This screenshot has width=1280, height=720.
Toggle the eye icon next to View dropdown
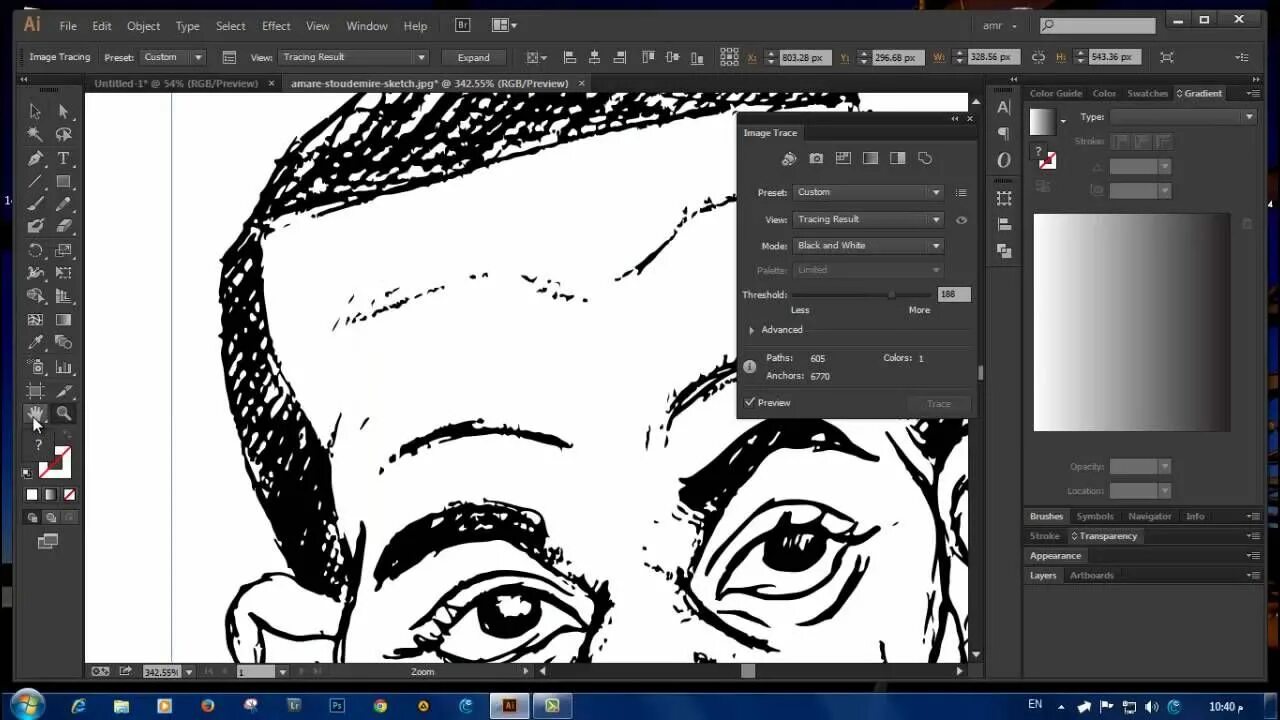pyautogui.click(x=961, y=220)
